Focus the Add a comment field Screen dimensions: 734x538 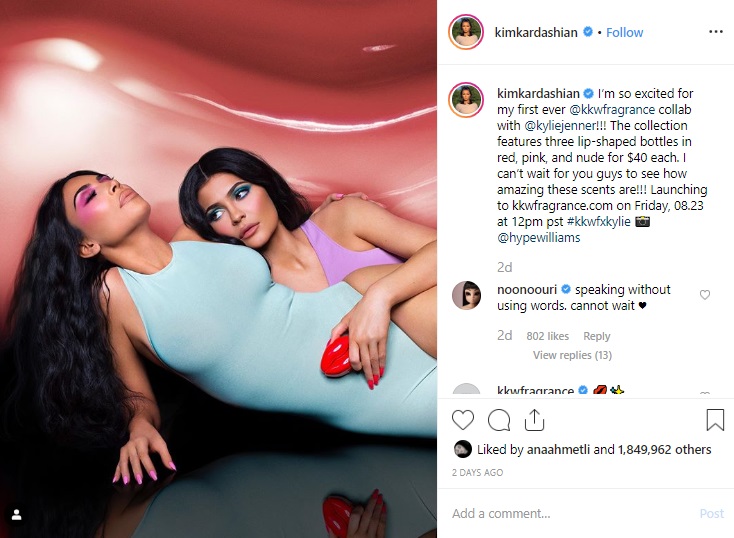(569, 514)
